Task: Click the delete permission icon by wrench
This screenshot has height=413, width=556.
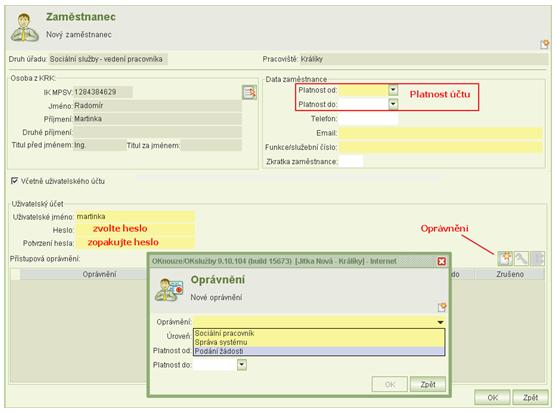Action: click(x=537, y=258)
